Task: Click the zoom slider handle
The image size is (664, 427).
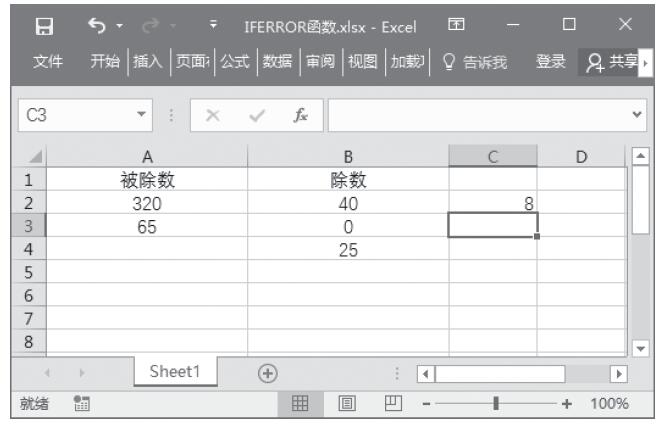Action: [496, 404]
